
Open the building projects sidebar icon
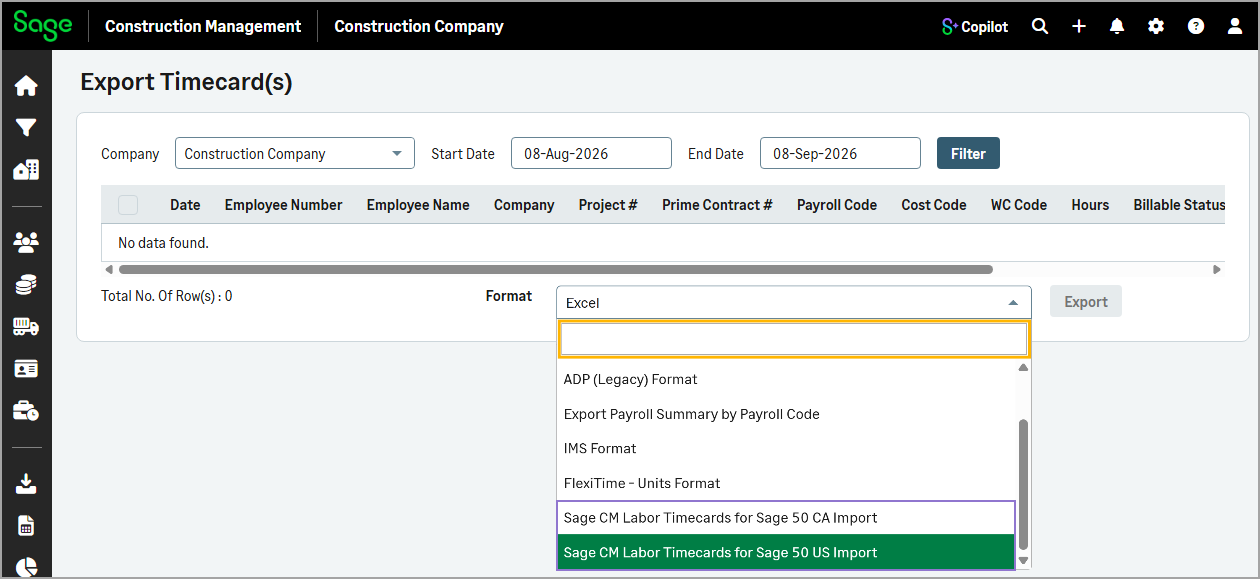click(x=26, y=170)
